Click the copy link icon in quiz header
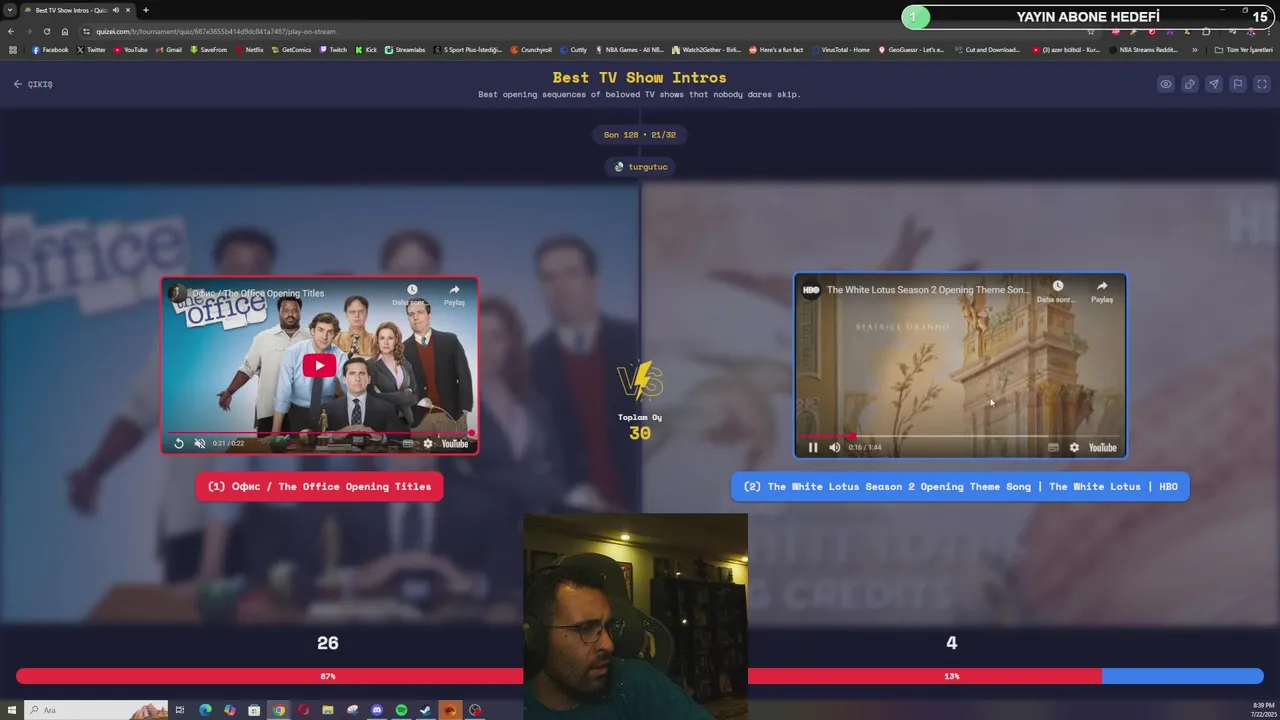 (x=1190, y=84)
